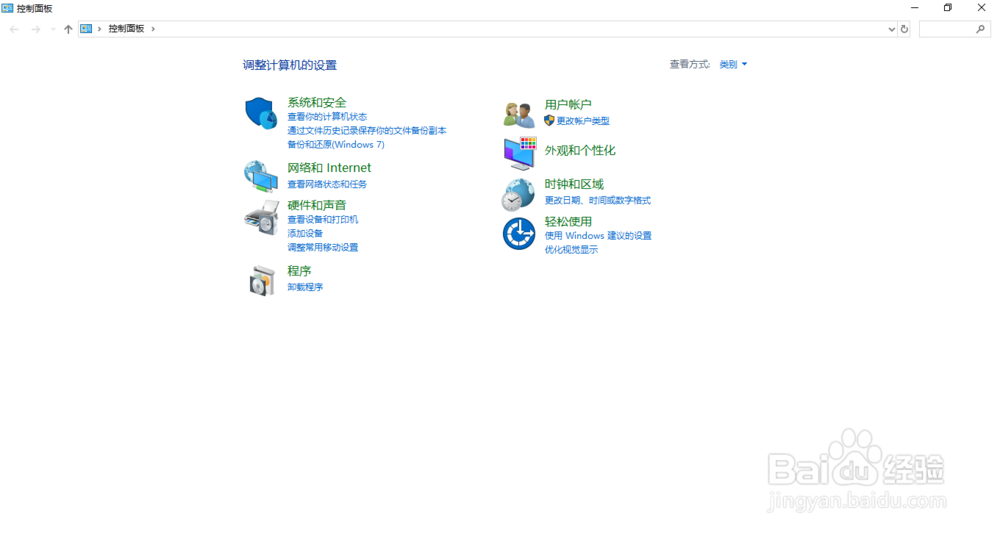
Task: Open the 外观和个性化 monitor icon
Action: coord(520,153)
